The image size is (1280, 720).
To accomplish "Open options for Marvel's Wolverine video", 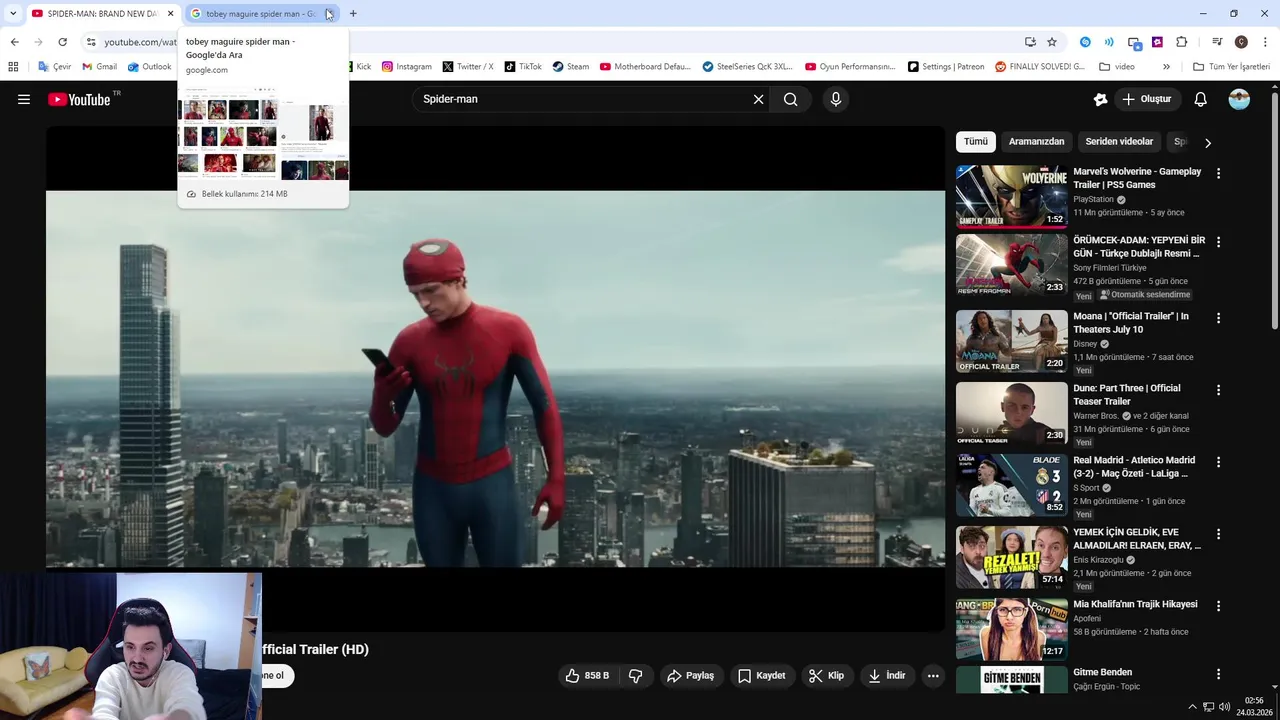I will click(1218, 174).
